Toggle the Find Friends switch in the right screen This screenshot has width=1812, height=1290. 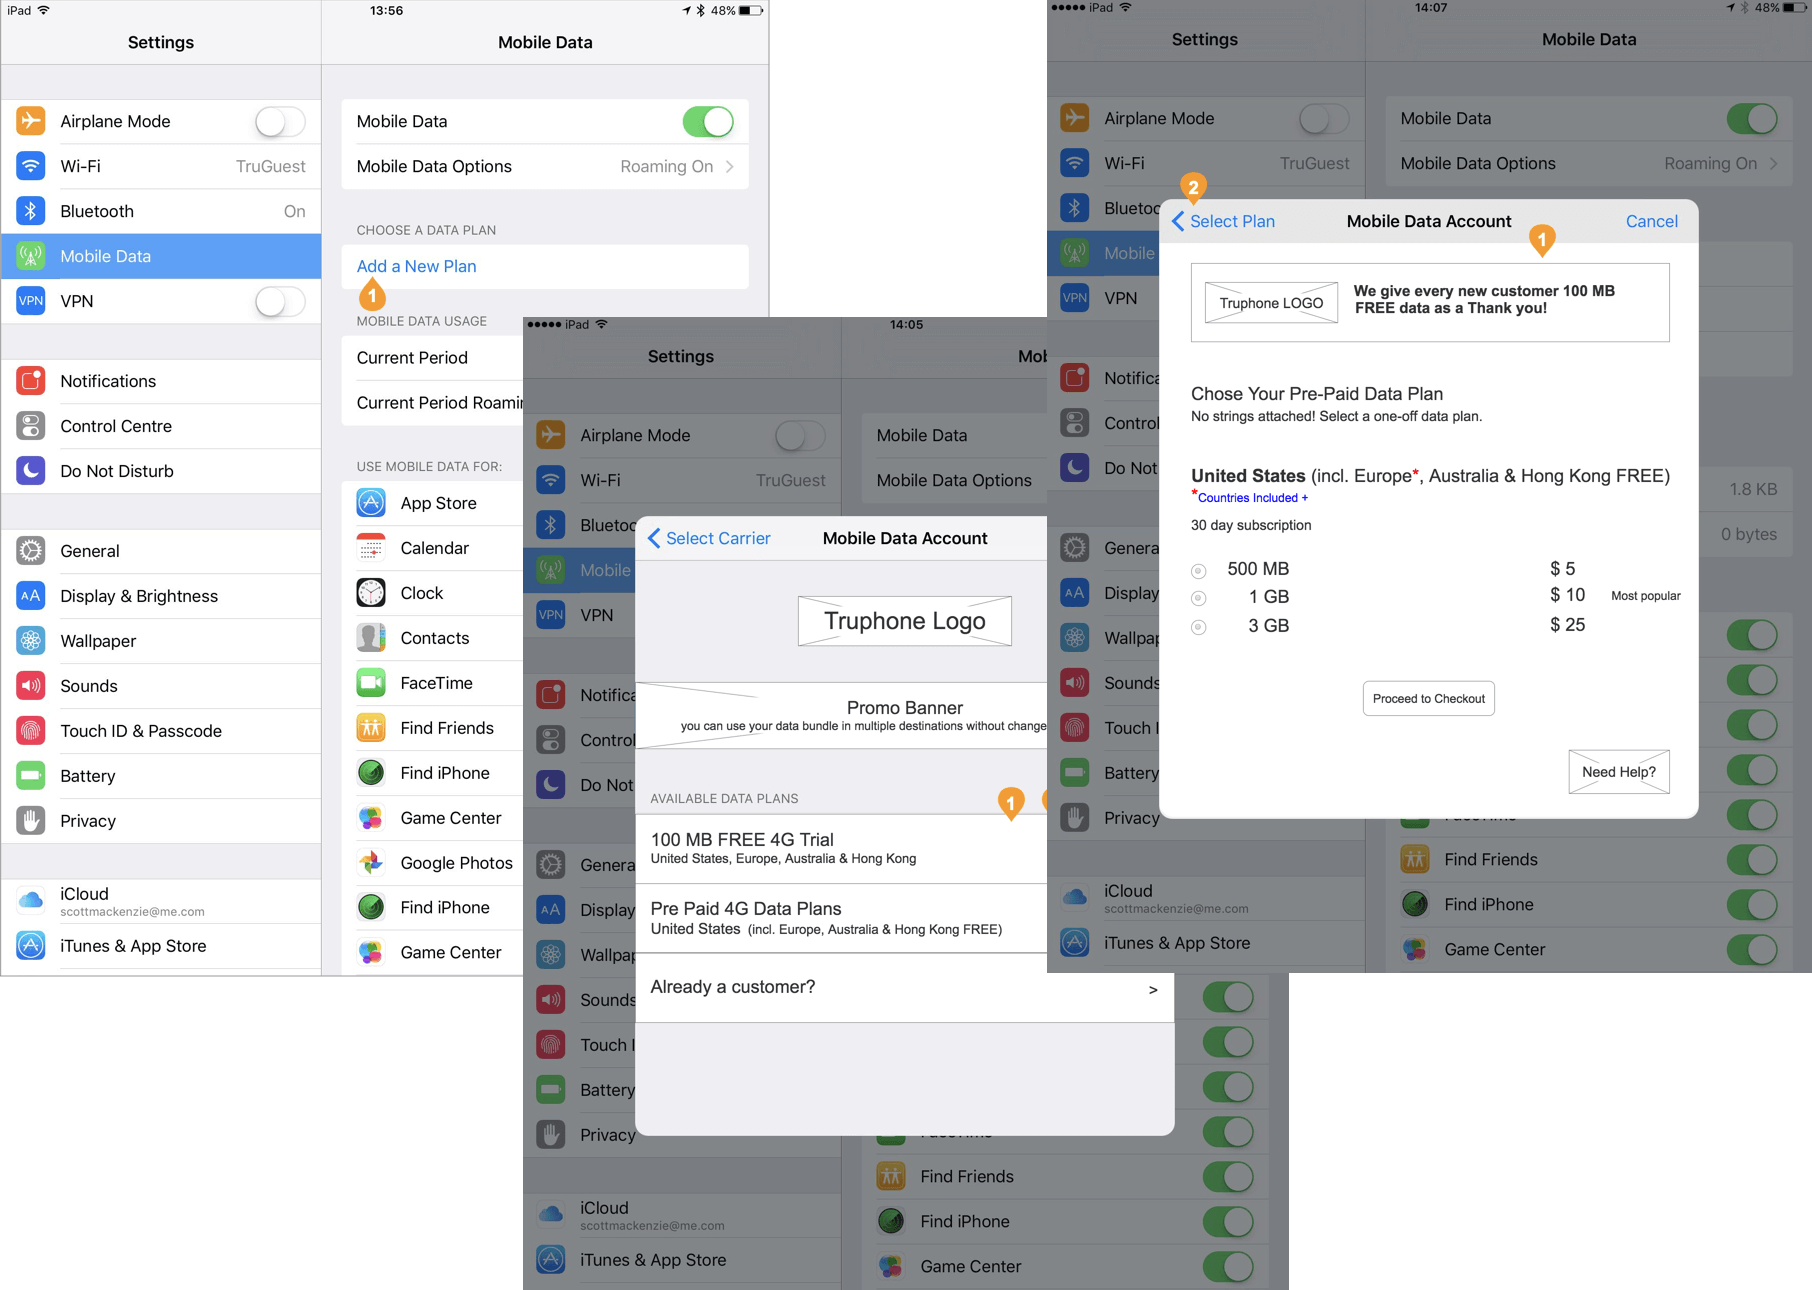pos(1752,860)
